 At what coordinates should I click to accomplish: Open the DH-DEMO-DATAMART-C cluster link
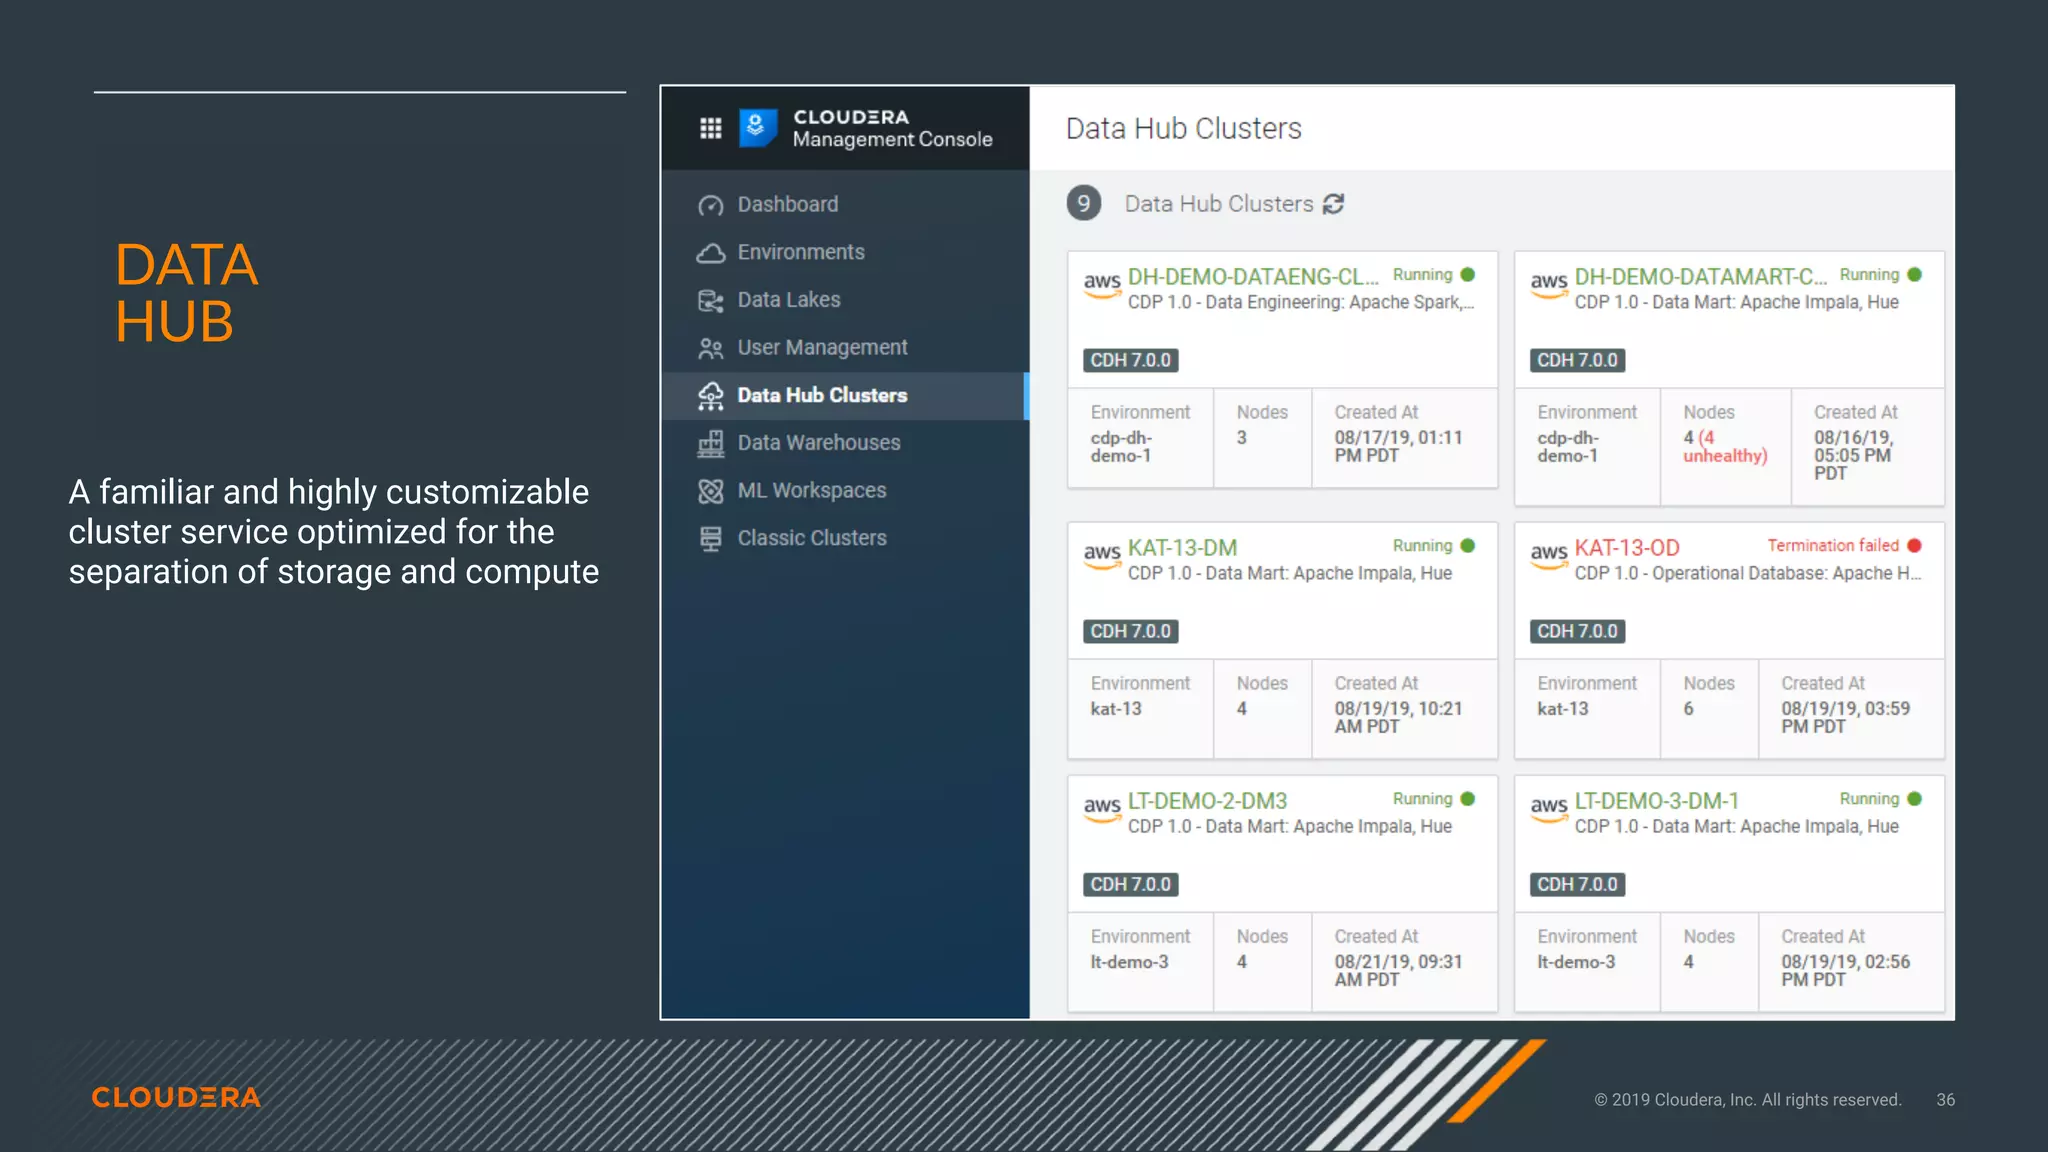1701,277
